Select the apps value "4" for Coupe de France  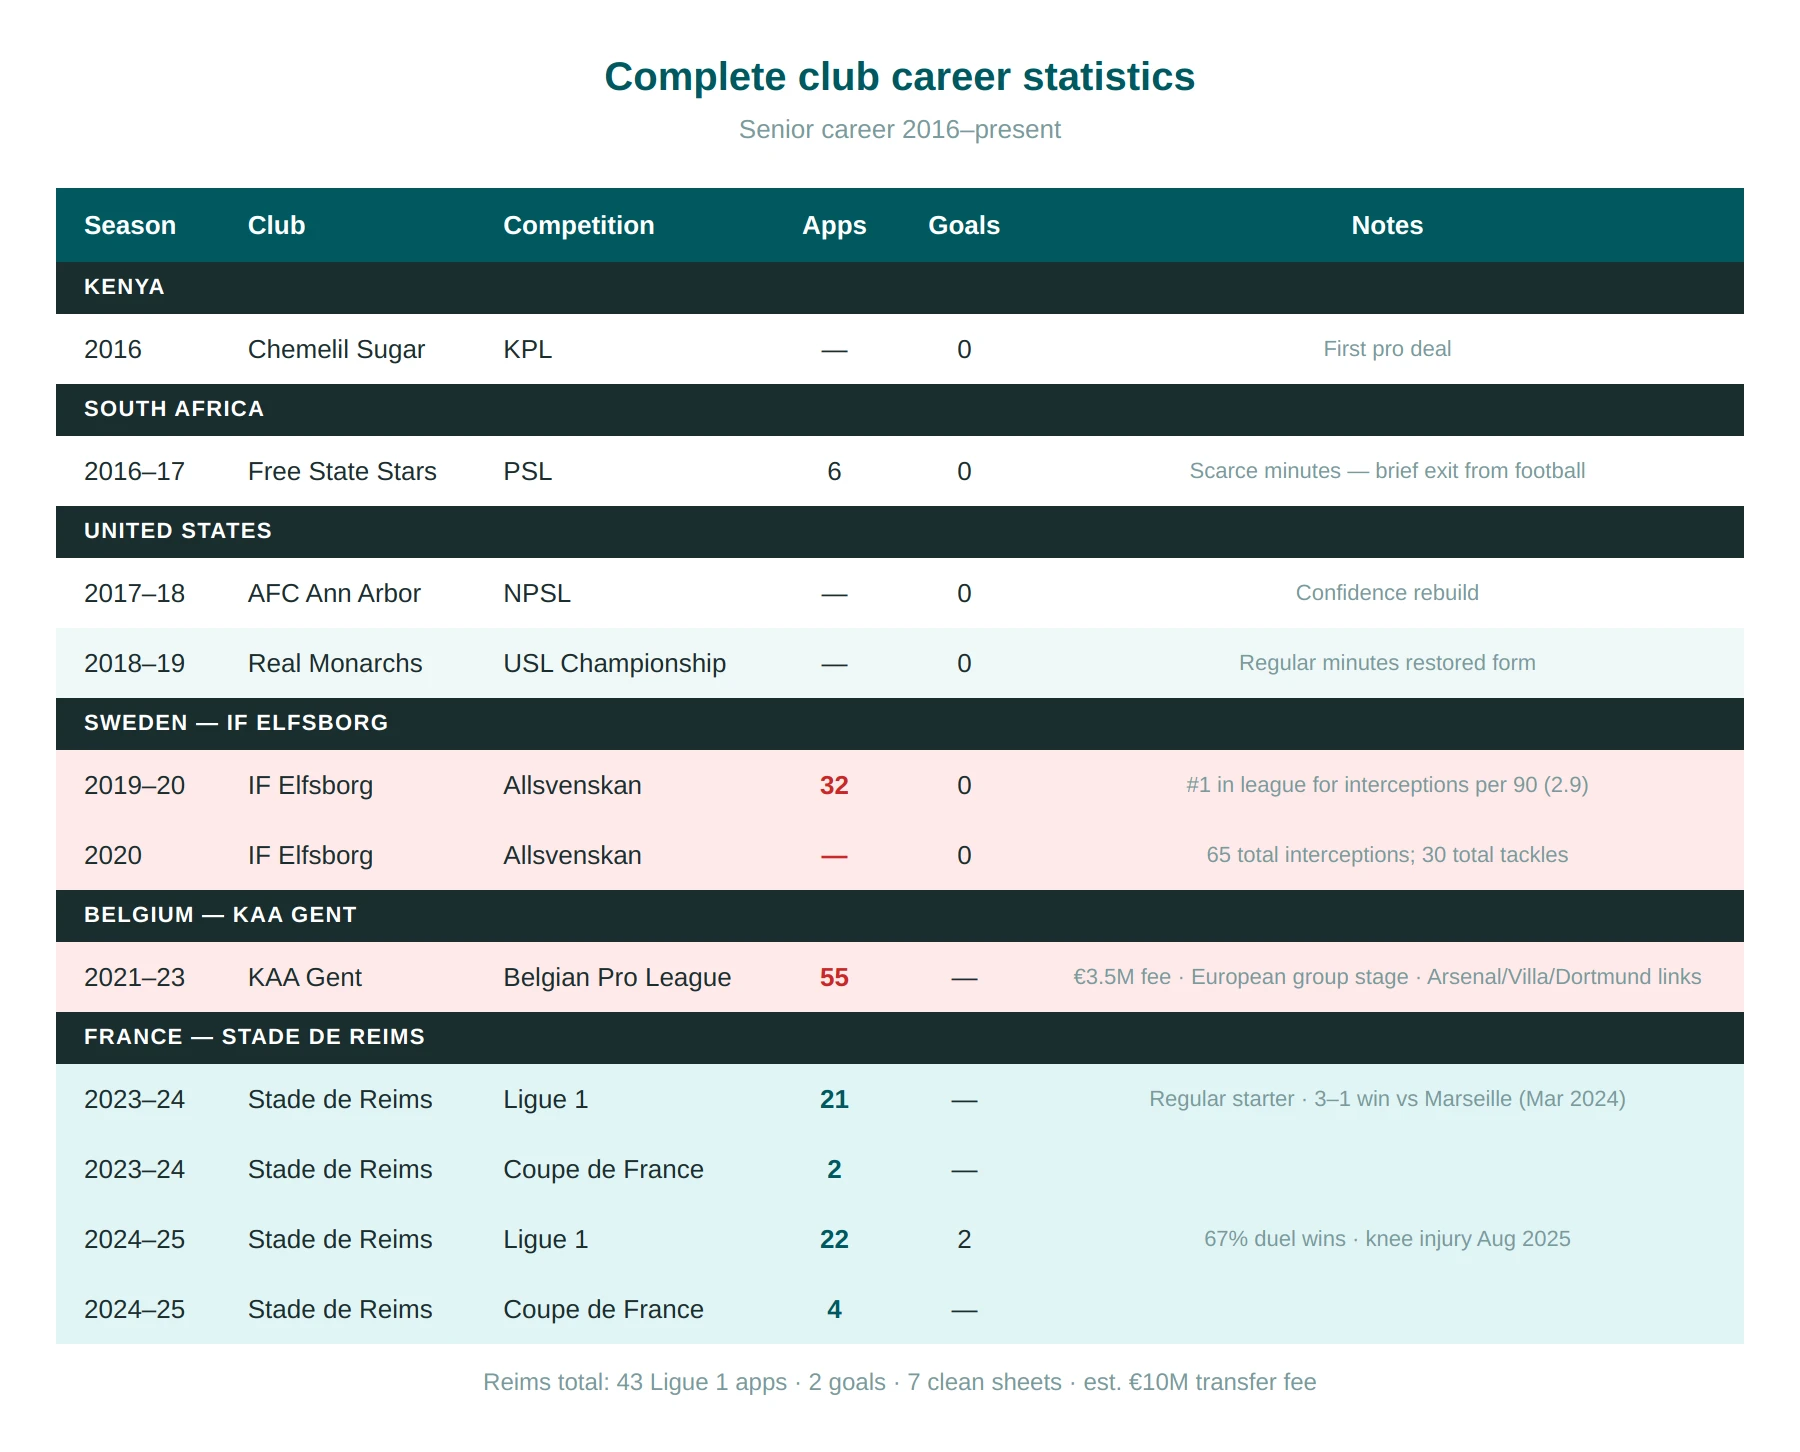(834, 1309)
